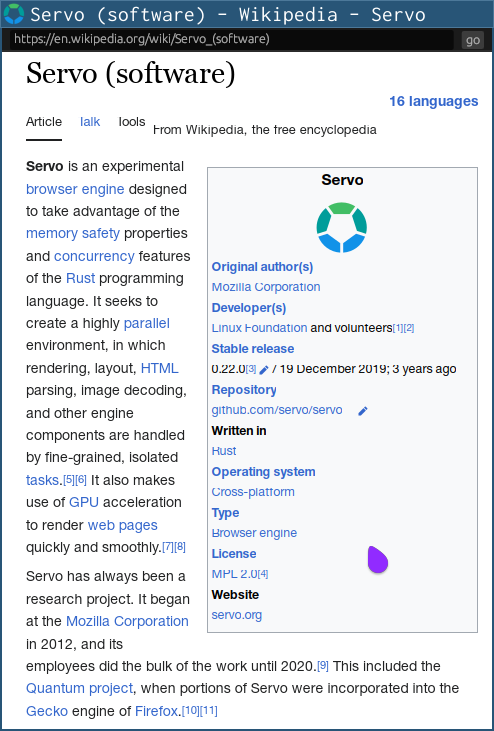Follow the GPU link

tap(84, 502)
